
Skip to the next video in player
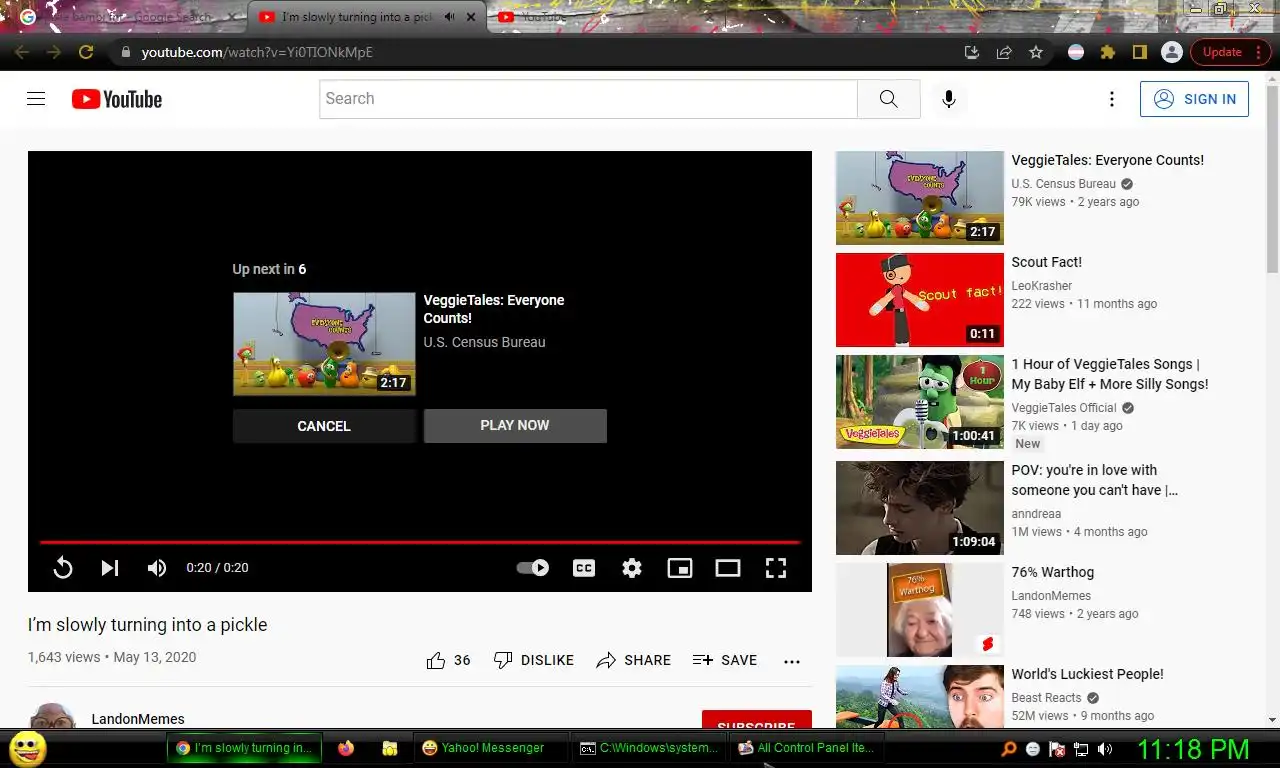[x=110, y=568]
